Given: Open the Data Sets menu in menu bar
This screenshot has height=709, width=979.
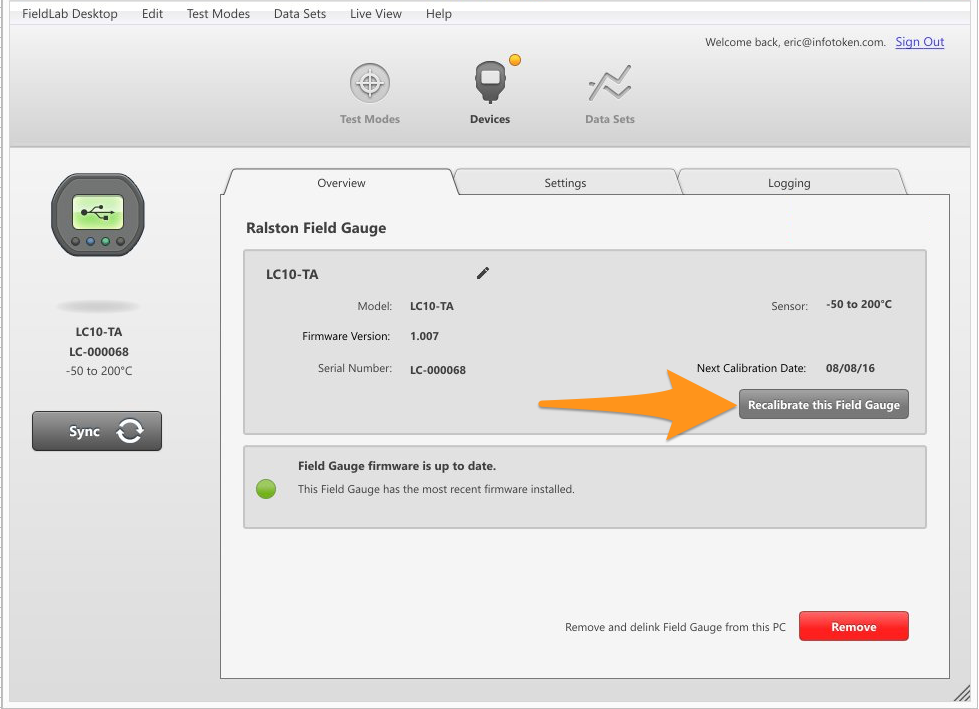Looking at the screenshot, I should [300, 14].
